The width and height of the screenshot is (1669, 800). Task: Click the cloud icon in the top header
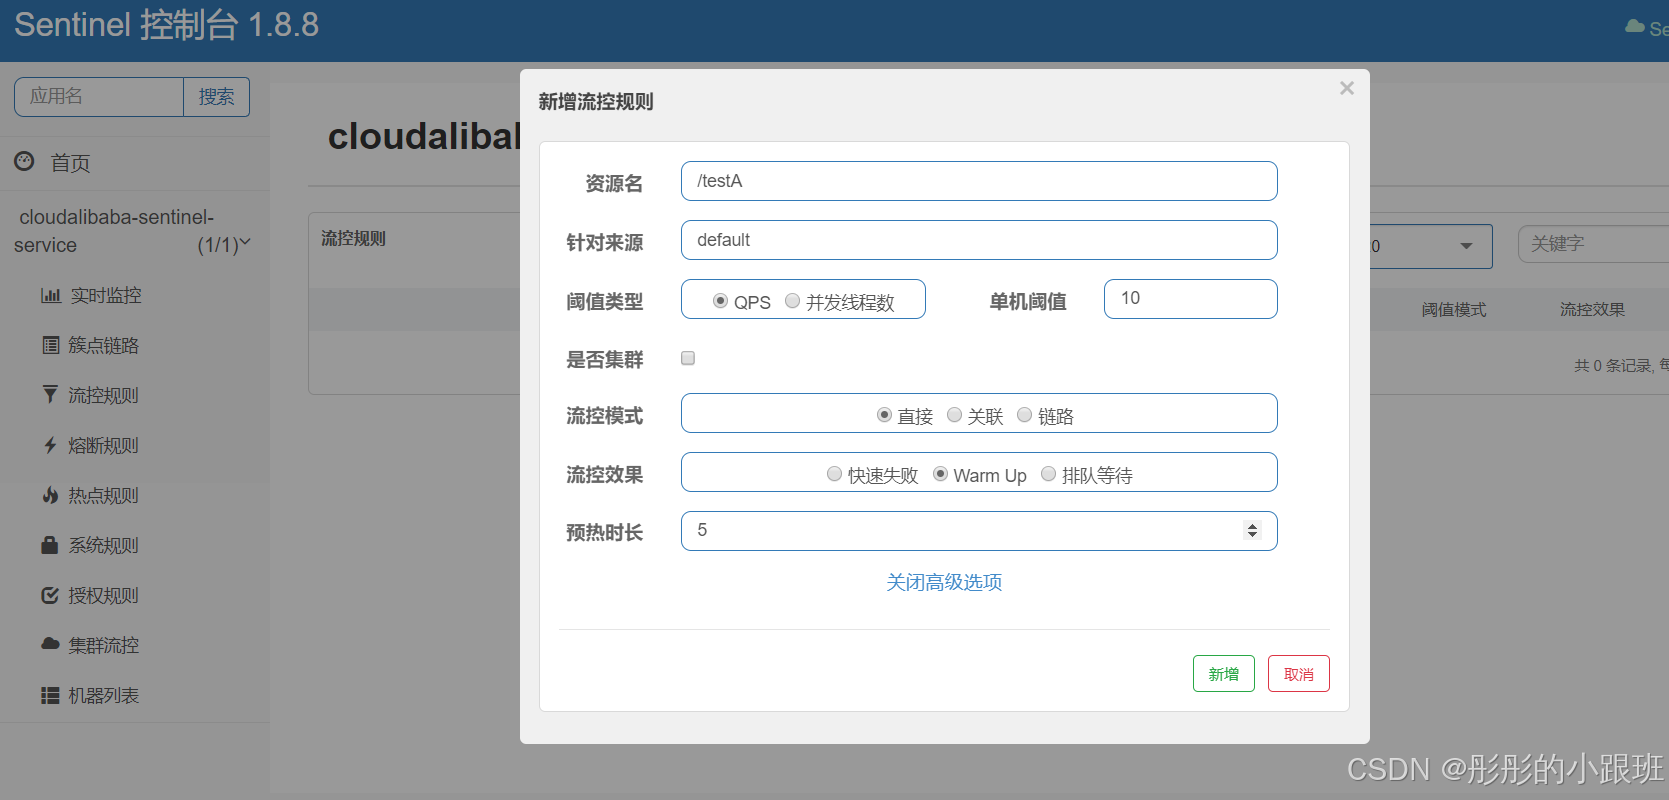(1635, 27)
